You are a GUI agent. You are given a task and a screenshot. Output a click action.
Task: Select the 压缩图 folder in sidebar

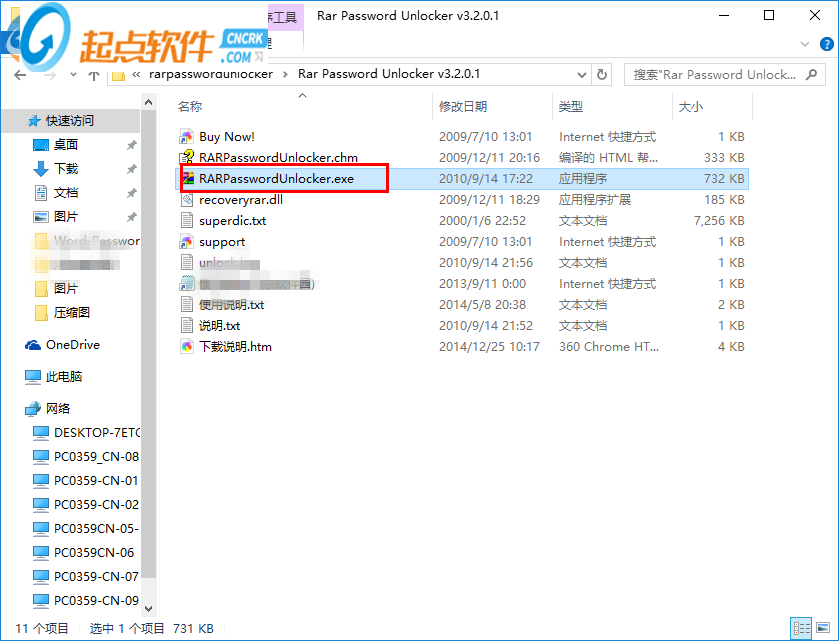click(x=72, y=312)
